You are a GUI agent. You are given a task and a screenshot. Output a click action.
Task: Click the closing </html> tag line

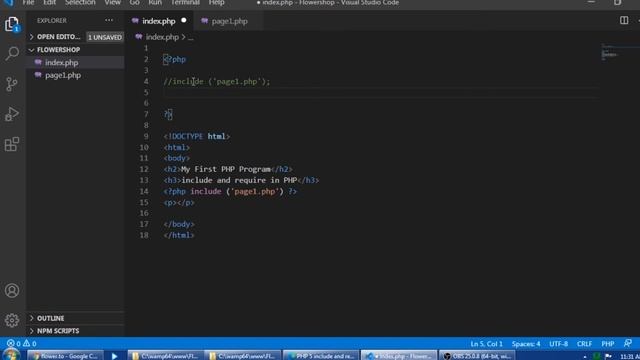click(x=179, y=235)
